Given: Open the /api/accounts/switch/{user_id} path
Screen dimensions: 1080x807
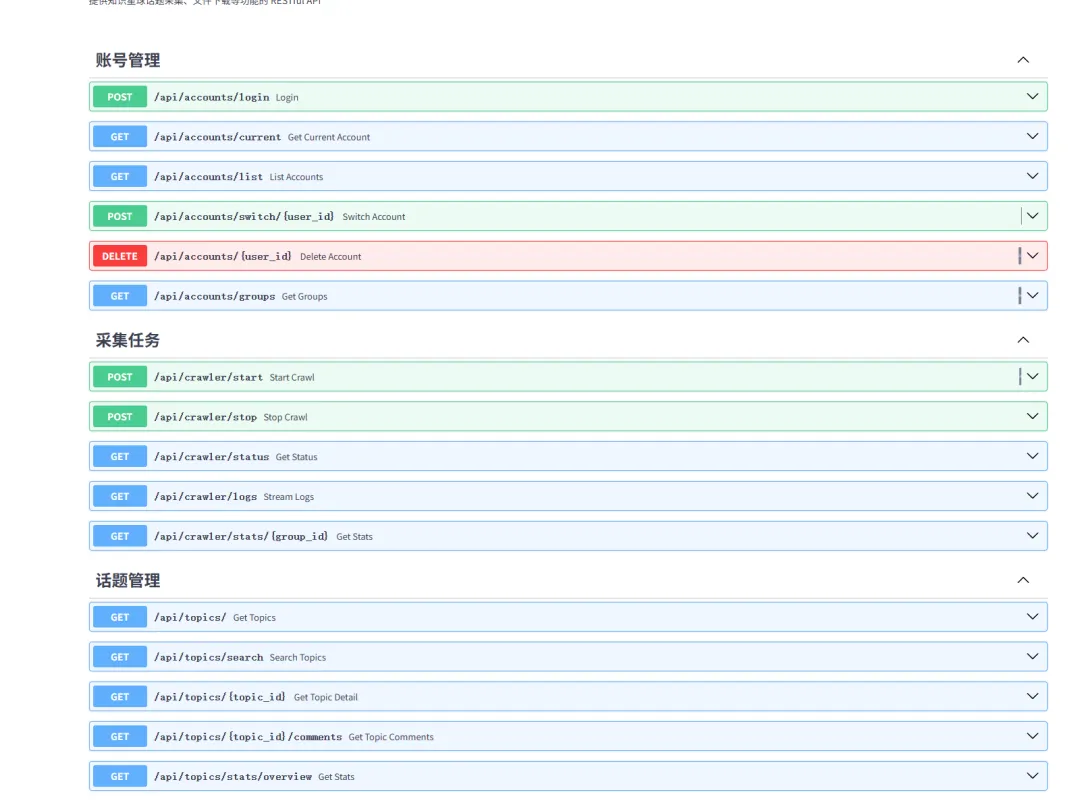Looking at the screenshot, I should [x=244, y=216].
